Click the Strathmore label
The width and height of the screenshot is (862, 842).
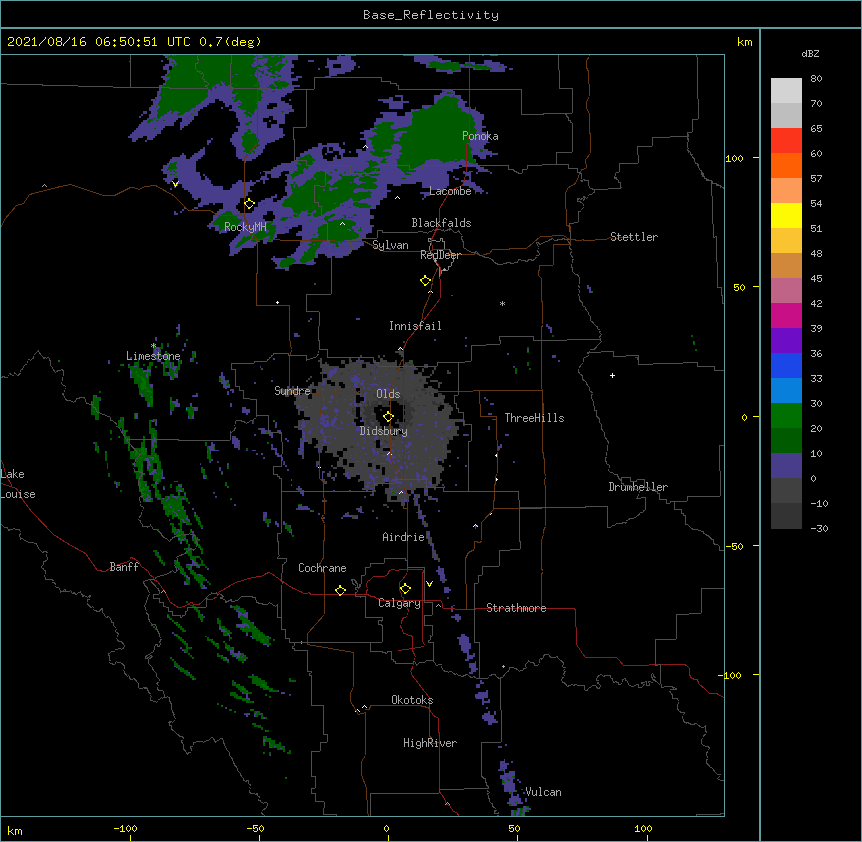516,608
